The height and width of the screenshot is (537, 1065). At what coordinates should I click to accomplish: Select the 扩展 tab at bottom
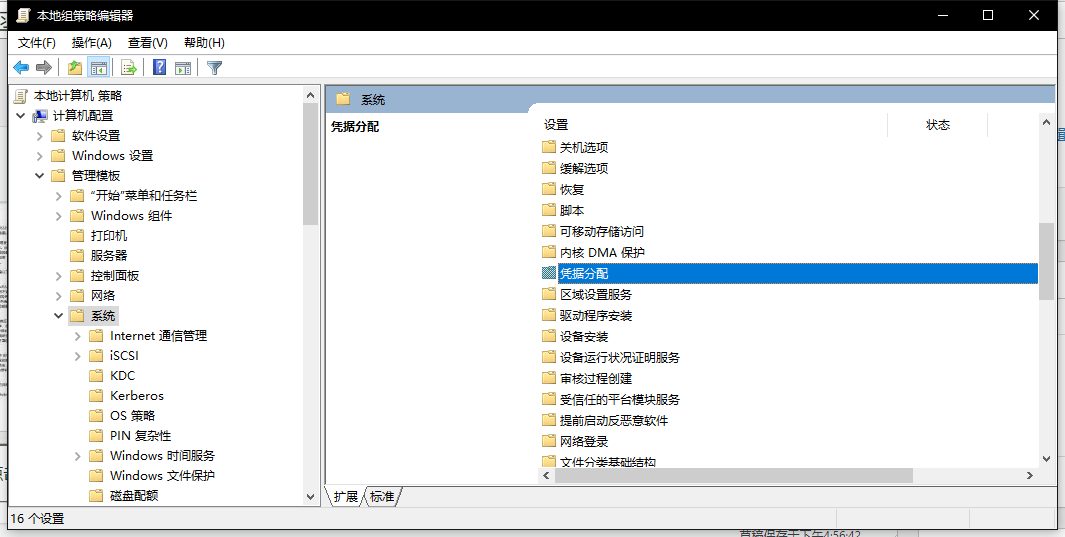[x=346, y=496]
